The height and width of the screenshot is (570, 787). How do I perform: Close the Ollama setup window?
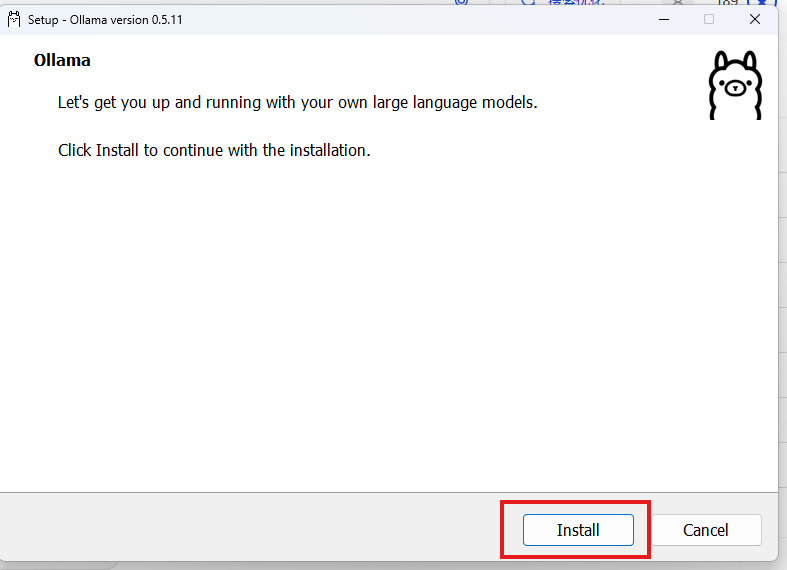(755, 20)
